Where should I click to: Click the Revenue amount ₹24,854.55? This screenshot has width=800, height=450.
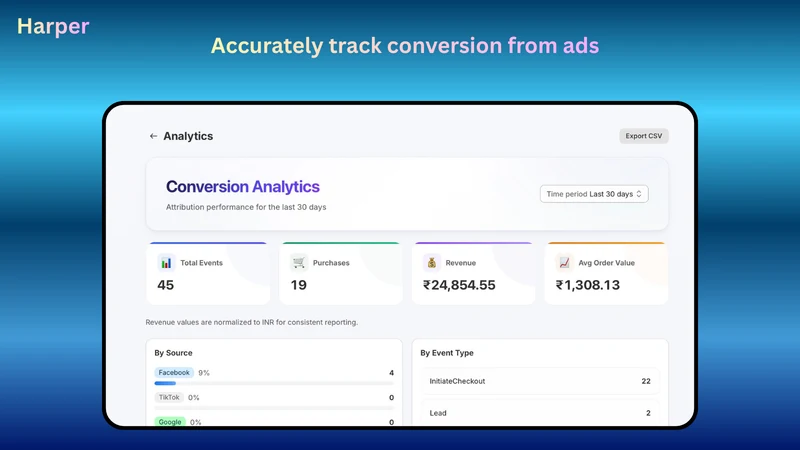point(459,285)
